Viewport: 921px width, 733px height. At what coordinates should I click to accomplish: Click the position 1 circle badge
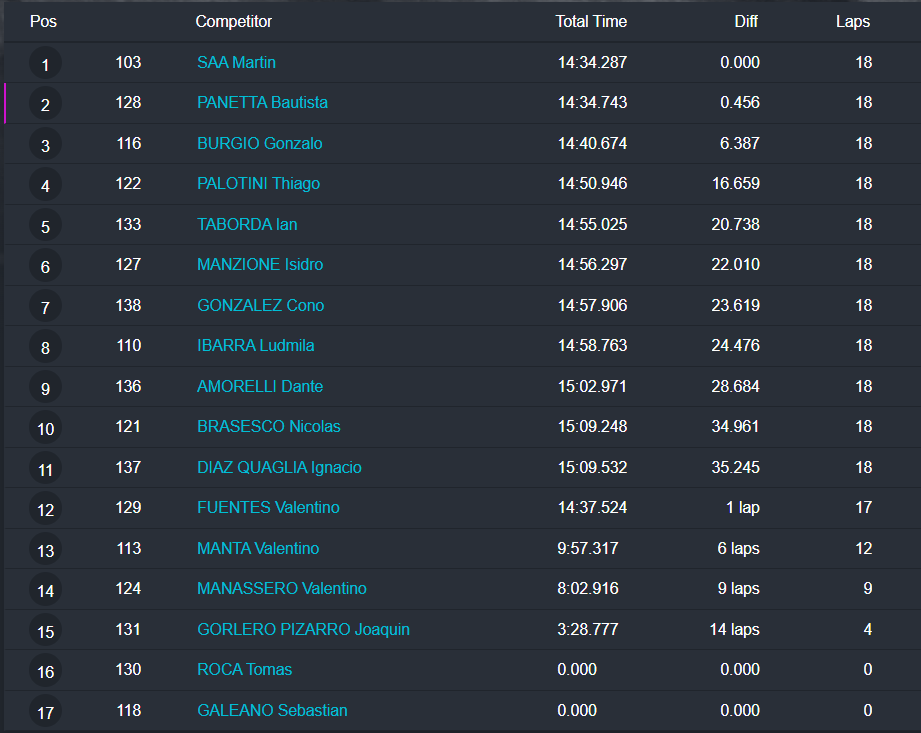tap(45, 65)
